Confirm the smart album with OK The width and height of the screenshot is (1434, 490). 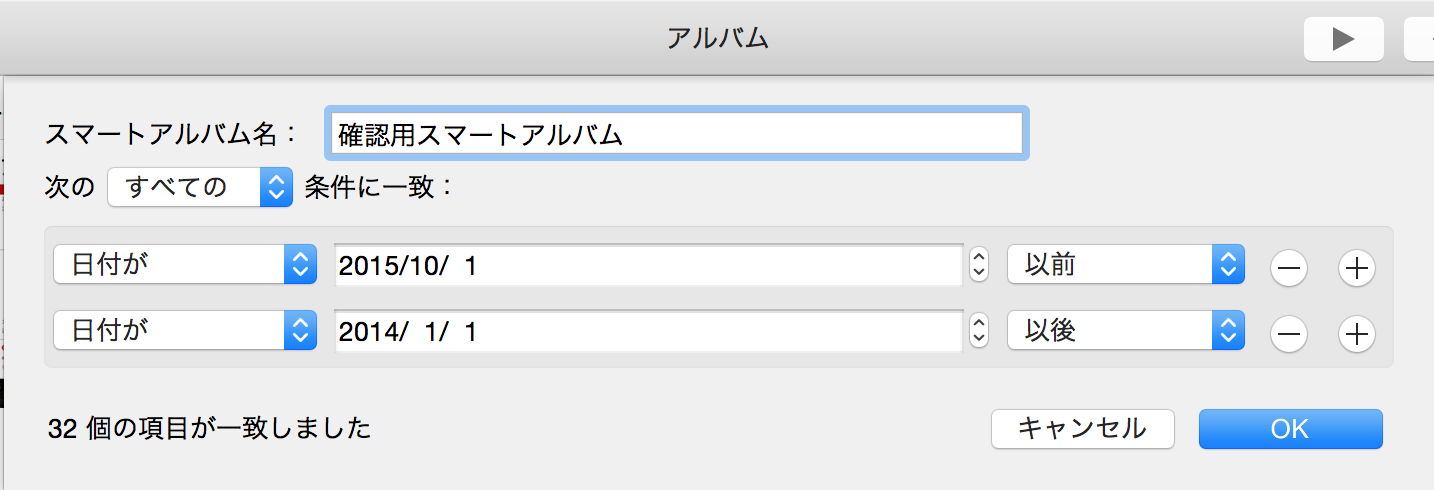pyautogui.click(x=1290, y=429)
